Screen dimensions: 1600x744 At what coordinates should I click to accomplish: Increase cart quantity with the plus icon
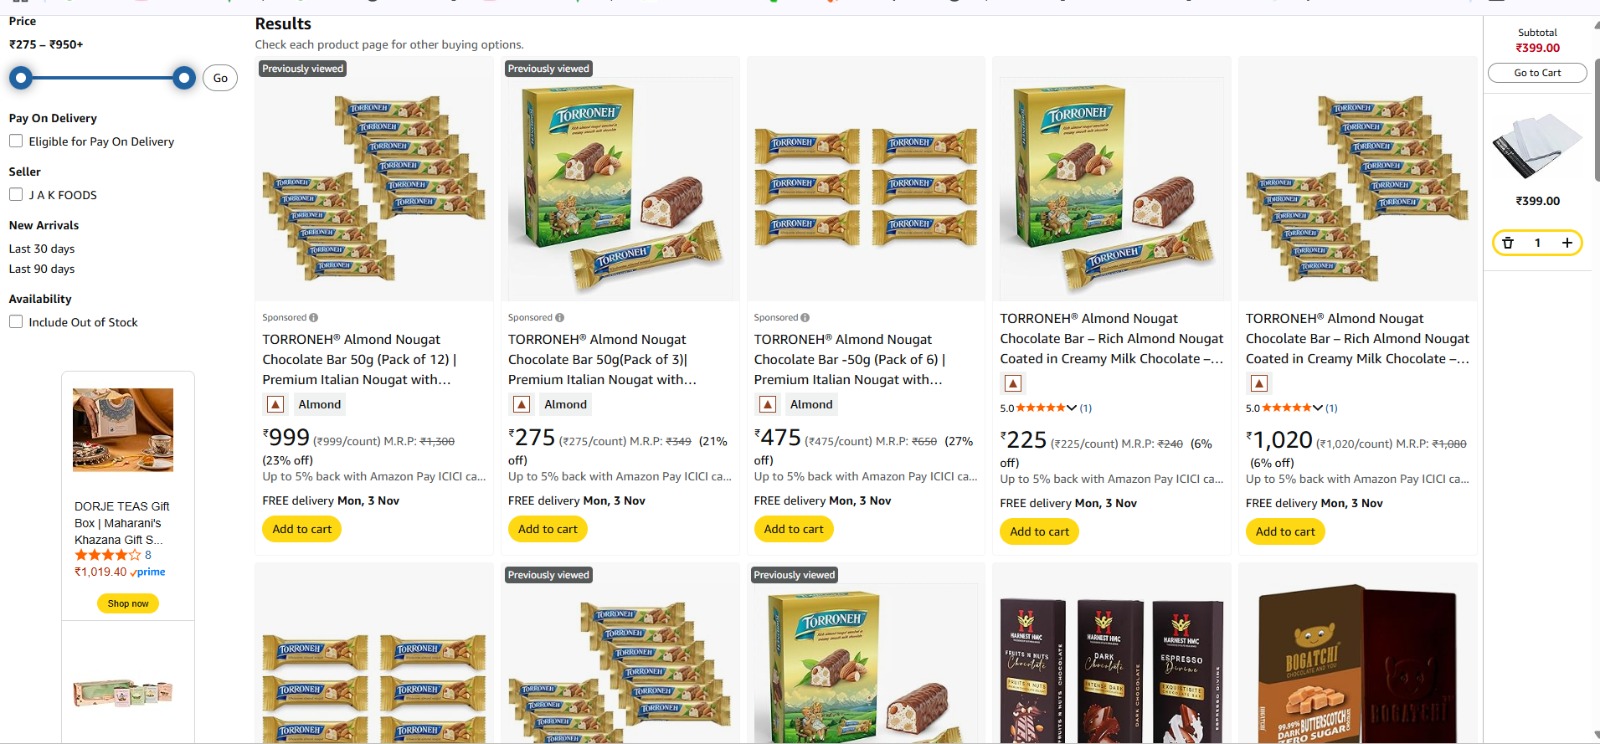pyautogui.click(x=1567, y=243)
